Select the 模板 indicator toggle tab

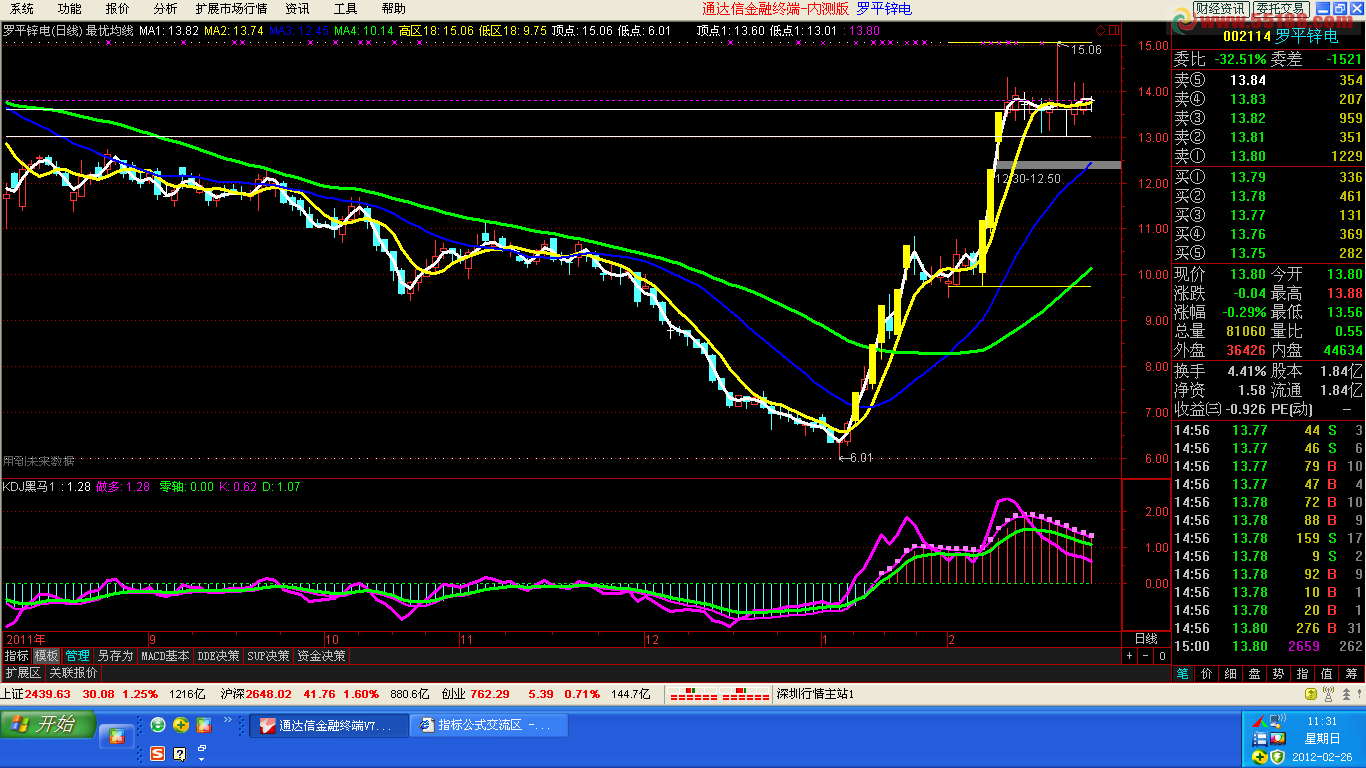click(x=46, y=656)
